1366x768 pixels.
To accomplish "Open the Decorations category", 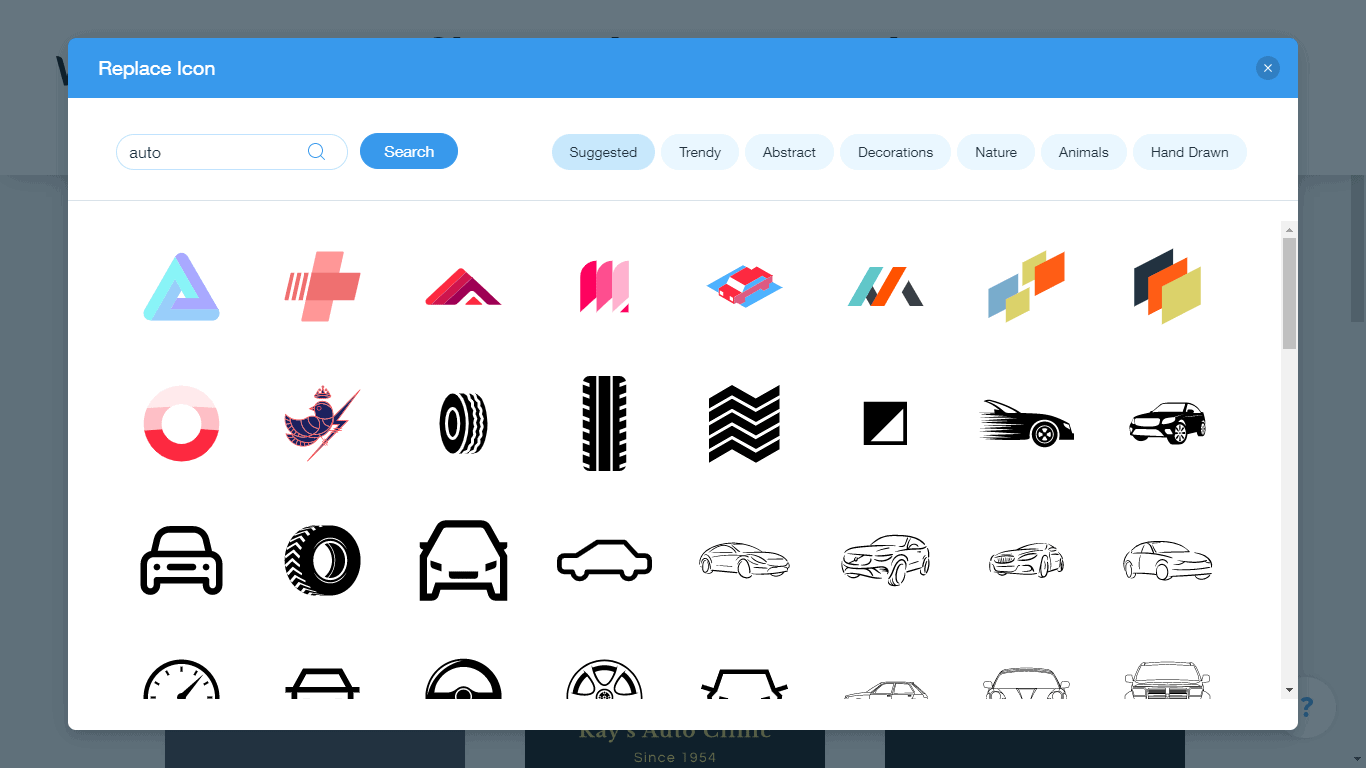I will point(895,152).
